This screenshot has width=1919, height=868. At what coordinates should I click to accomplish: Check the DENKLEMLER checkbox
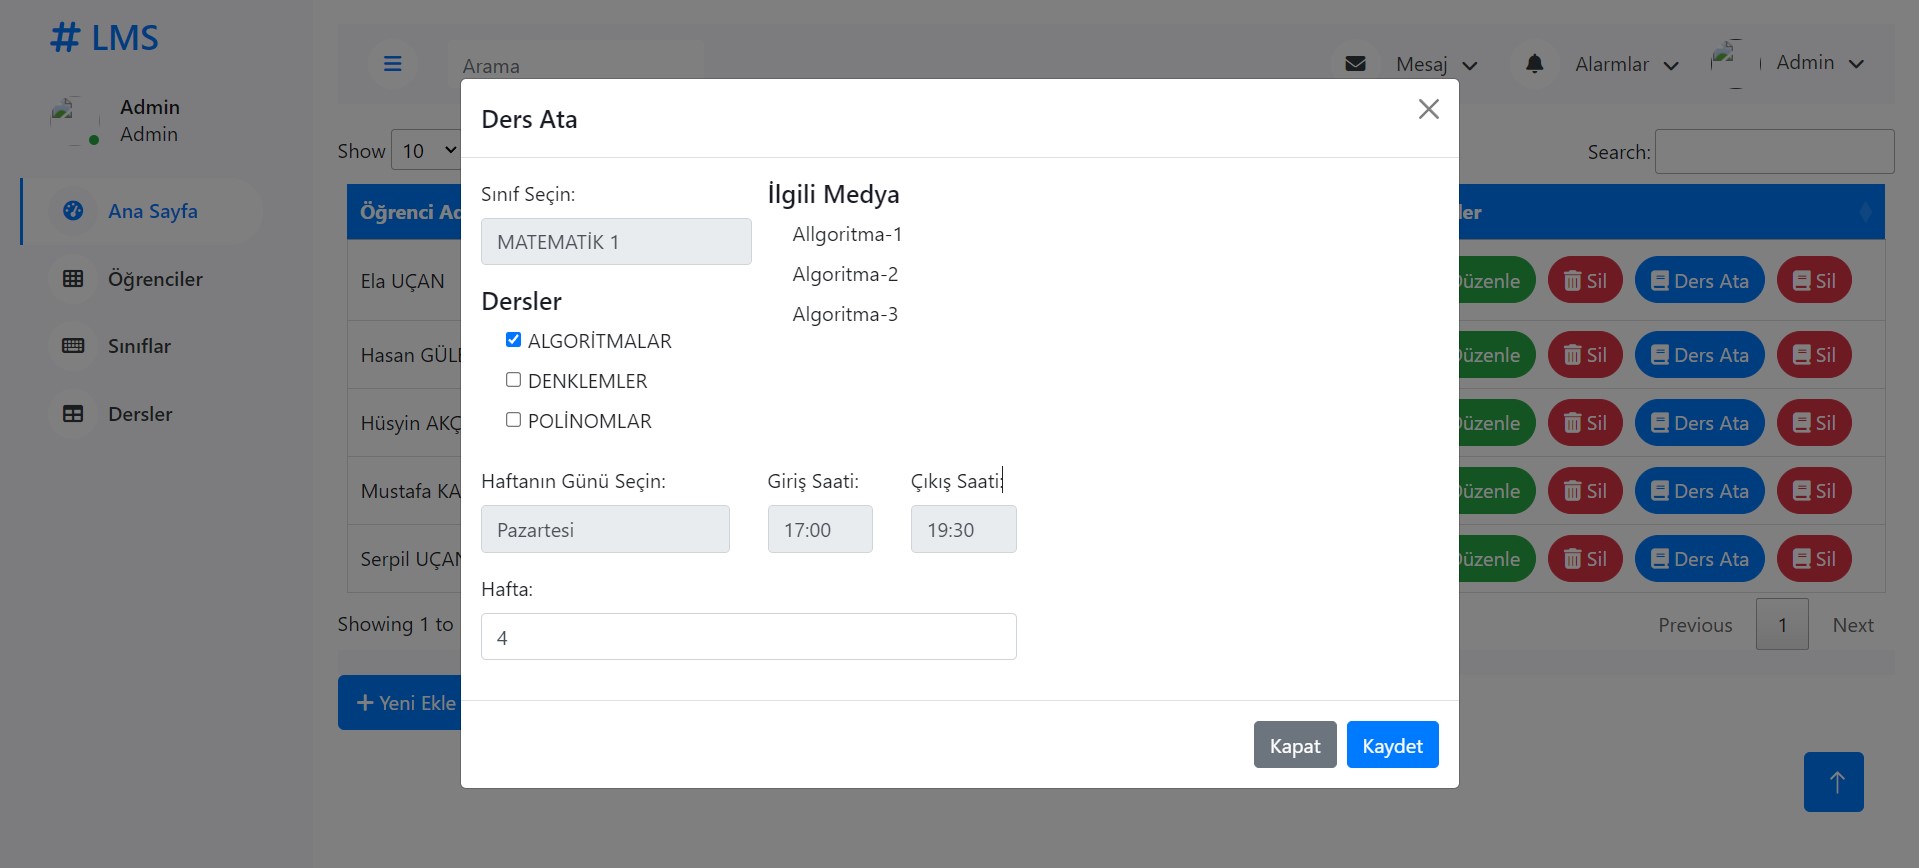coord(513,380)
